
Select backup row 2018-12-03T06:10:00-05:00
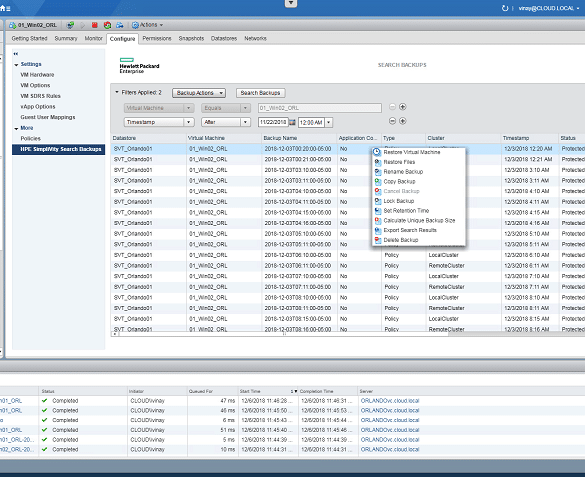348,255
